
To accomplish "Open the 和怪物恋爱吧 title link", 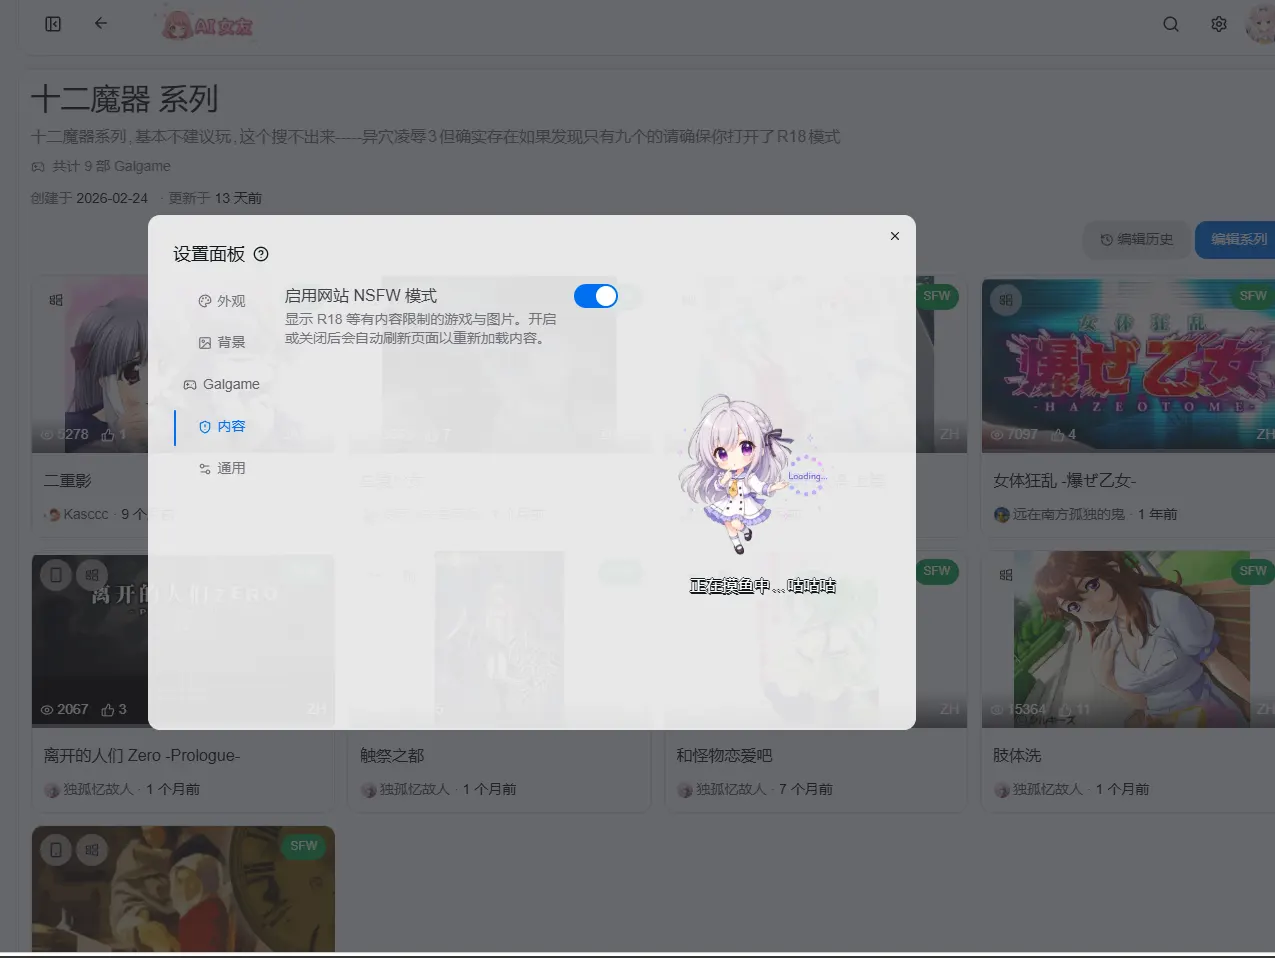I will tap(724, 756).
